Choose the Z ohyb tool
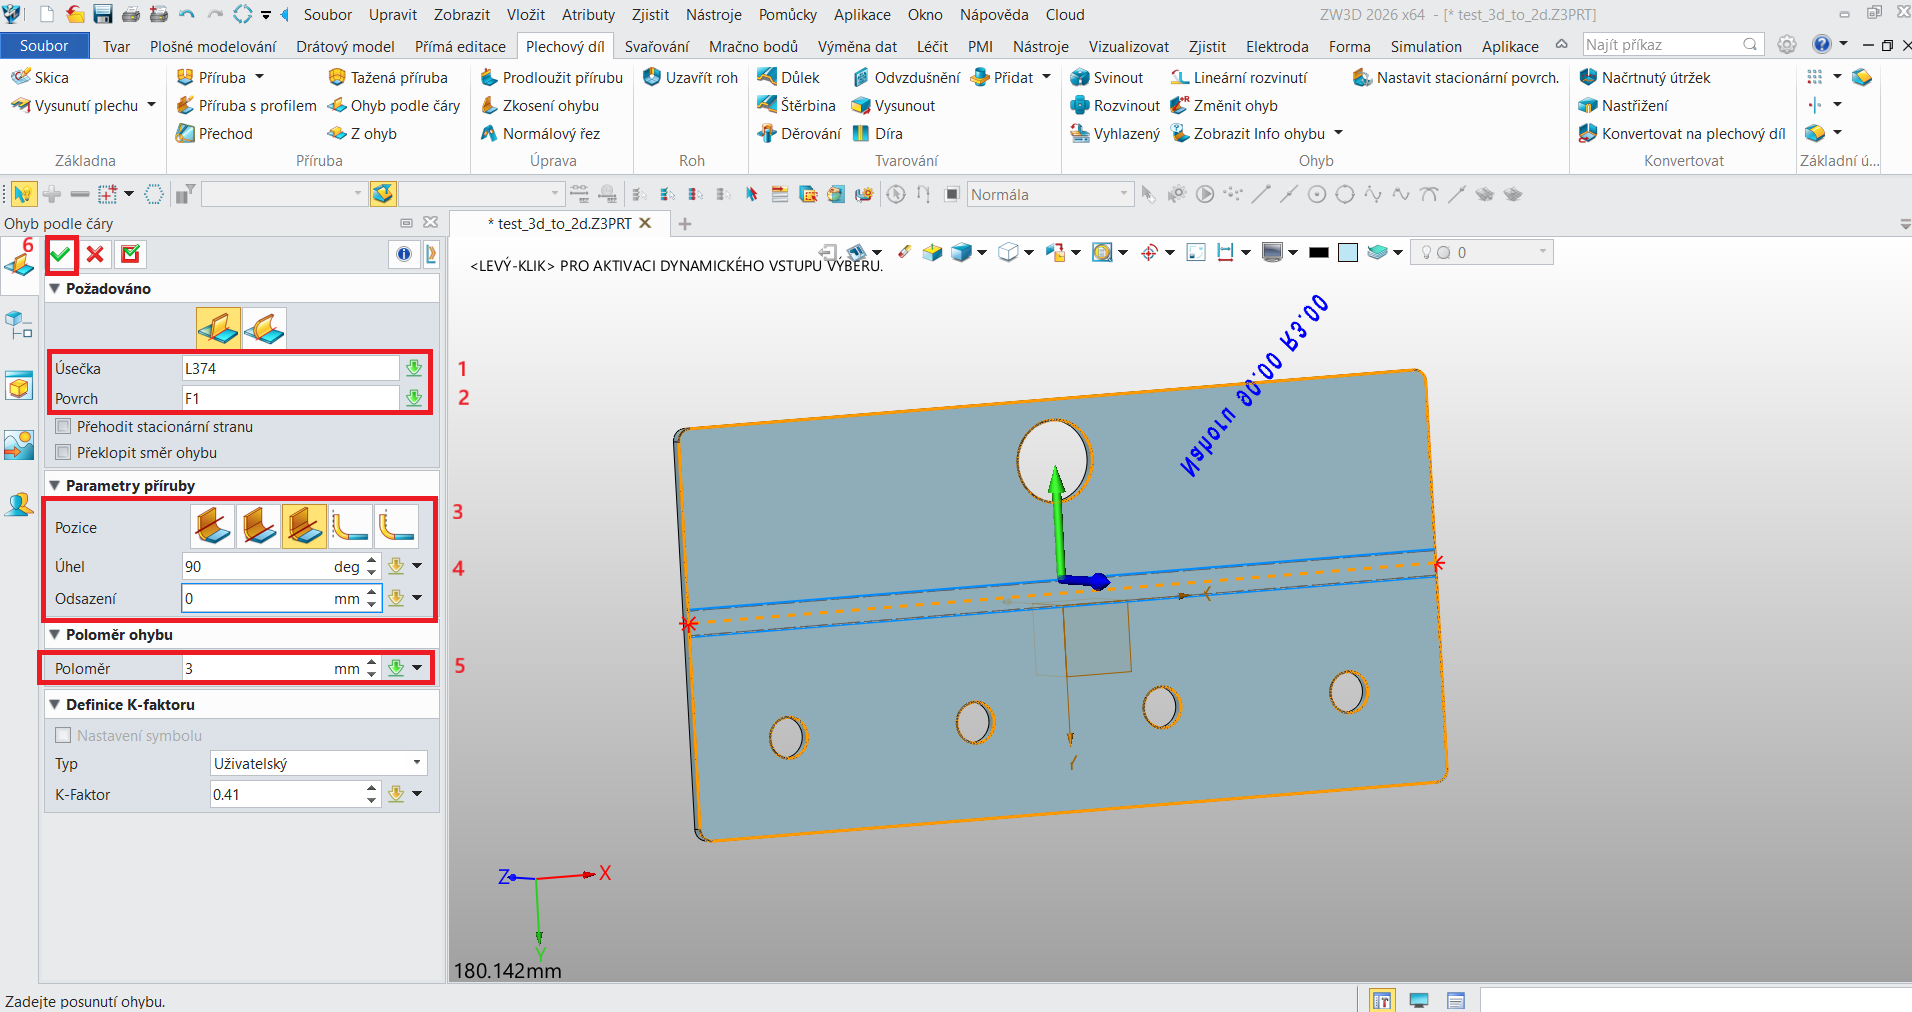The height and width of the screenshot is (1012, 1912). [362, 133]
